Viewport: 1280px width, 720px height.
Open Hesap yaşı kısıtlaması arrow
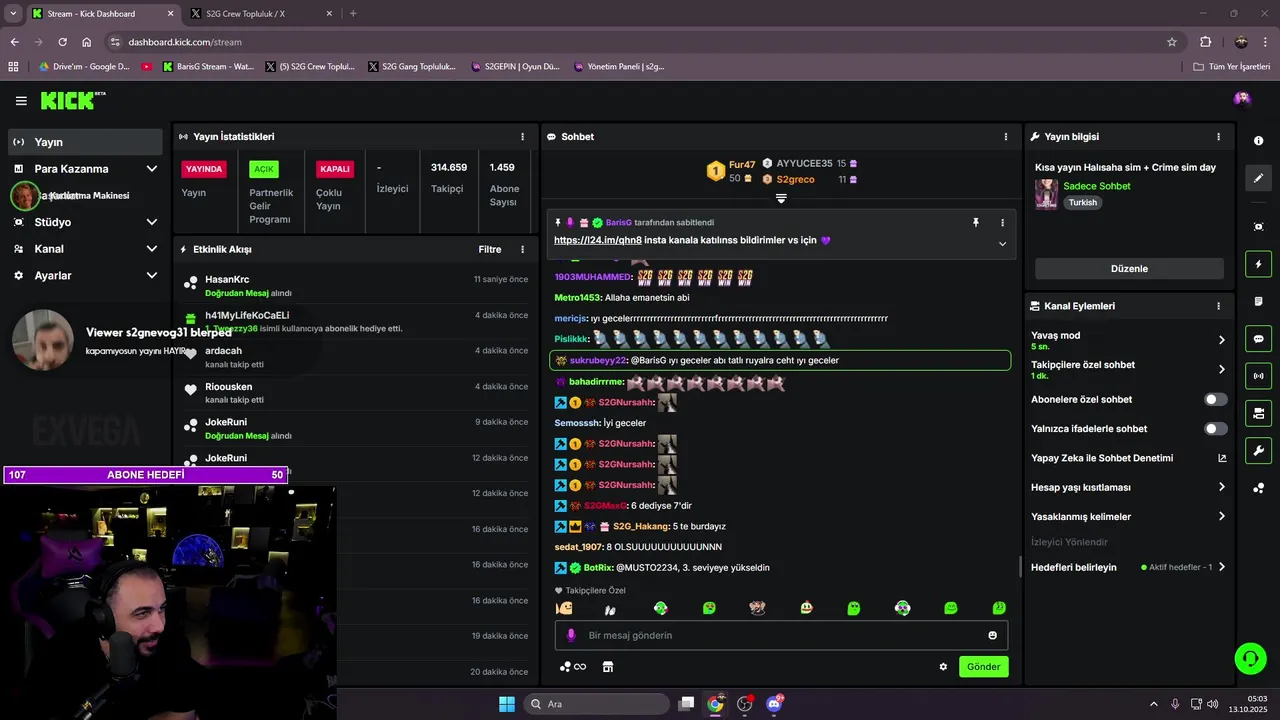[x=1221, y=487]
